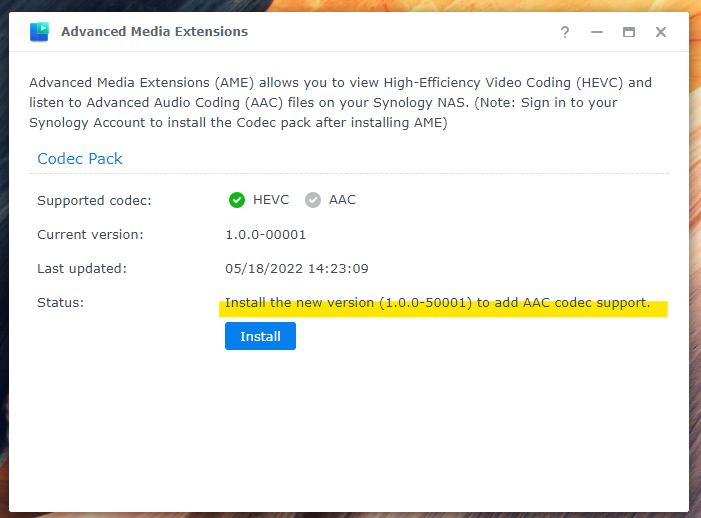Click the last updated date 05/18/2022
This screenshot has width=701, height=518.
pos(297,269)
